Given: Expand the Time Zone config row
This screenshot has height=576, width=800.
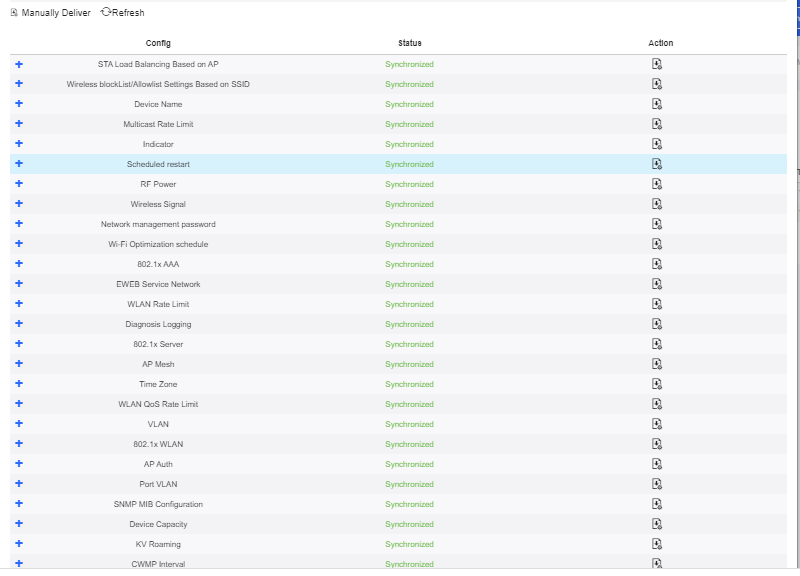Looking at the screenshot, I should click(x=19, y=384).
